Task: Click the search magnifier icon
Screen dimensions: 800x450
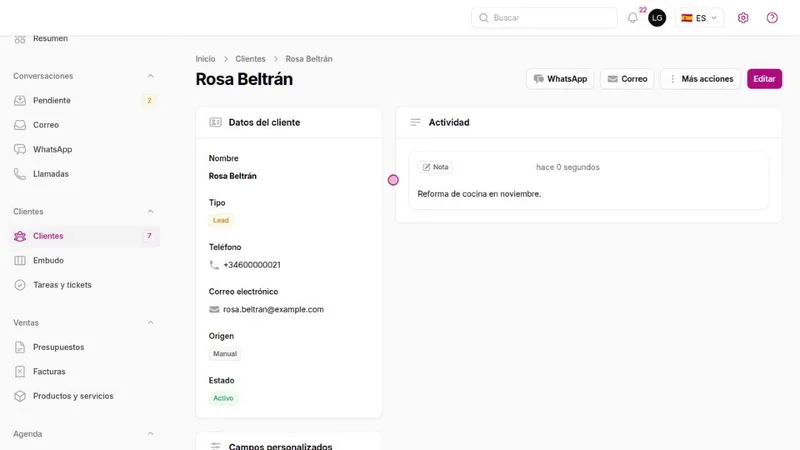Action: [x=484, y=18]
